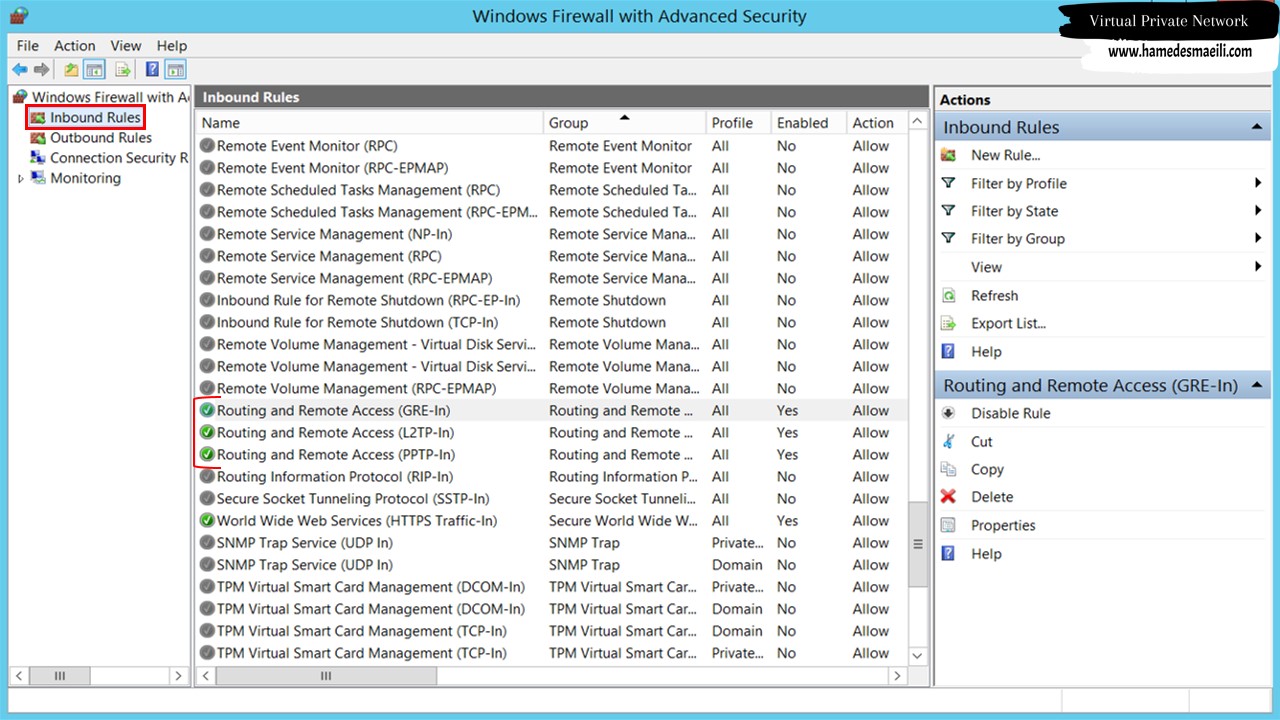Sort by the Profile column header

tap(738, 123)
